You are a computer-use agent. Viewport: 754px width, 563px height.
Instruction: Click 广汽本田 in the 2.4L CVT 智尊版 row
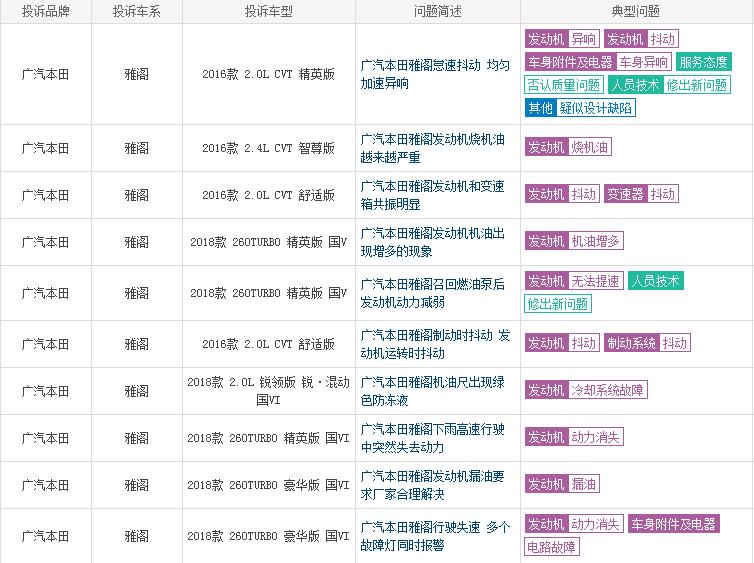tap(46, 148)
